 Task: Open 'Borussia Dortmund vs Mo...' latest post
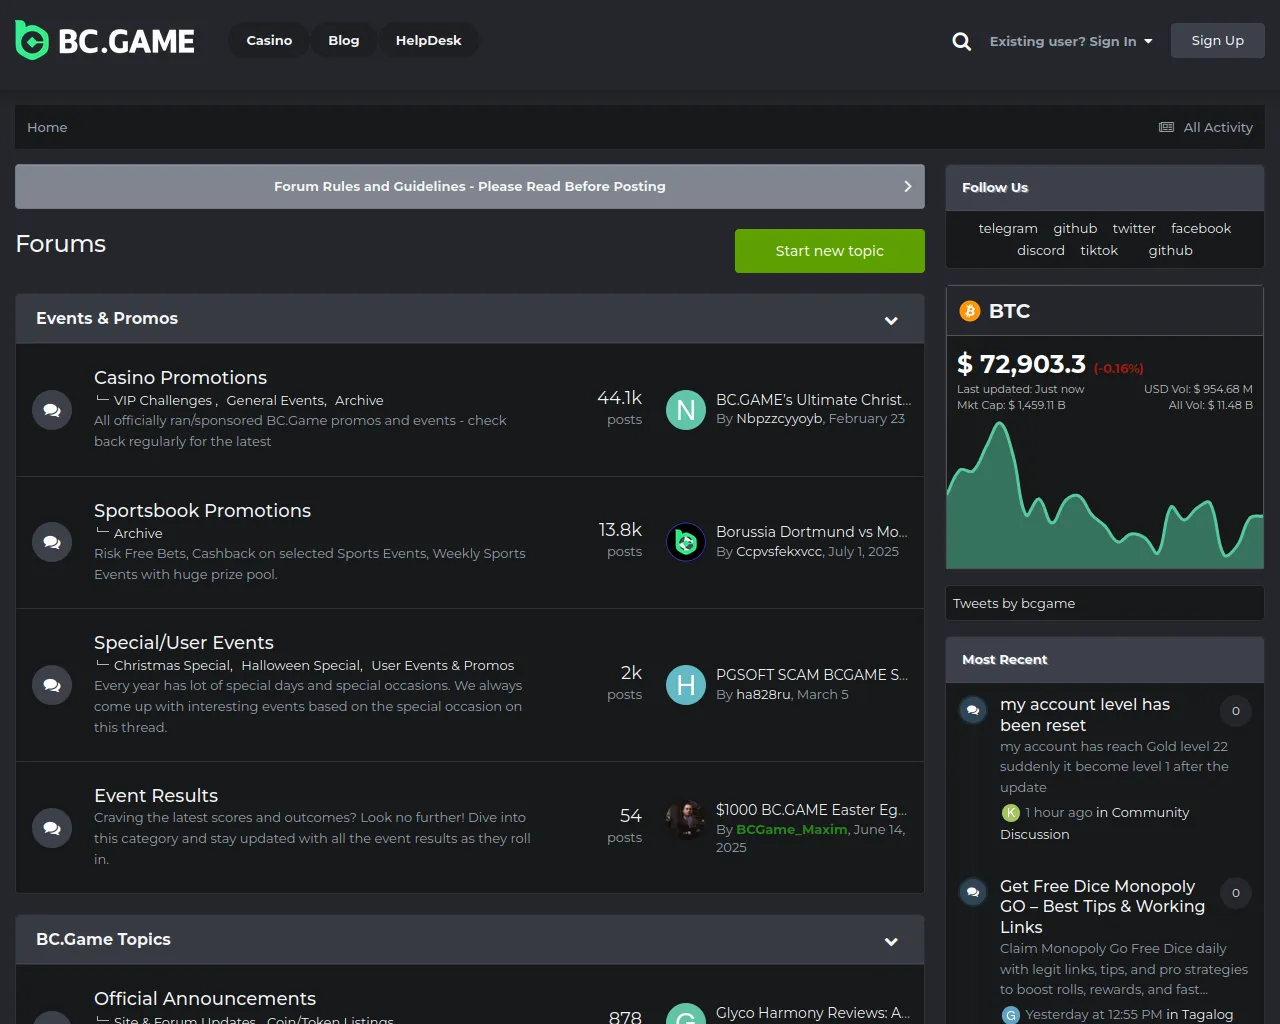click(x=812, y=531)
